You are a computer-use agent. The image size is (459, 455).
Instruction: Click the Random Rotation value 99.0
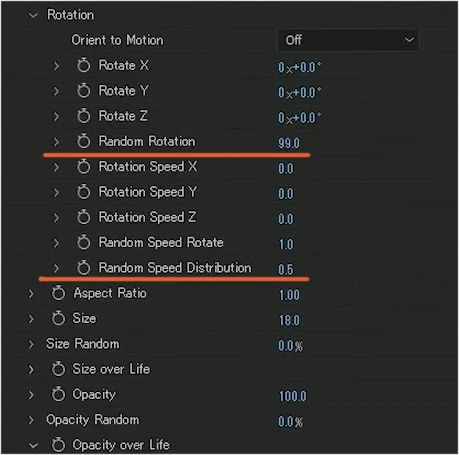tap(289, 143)
